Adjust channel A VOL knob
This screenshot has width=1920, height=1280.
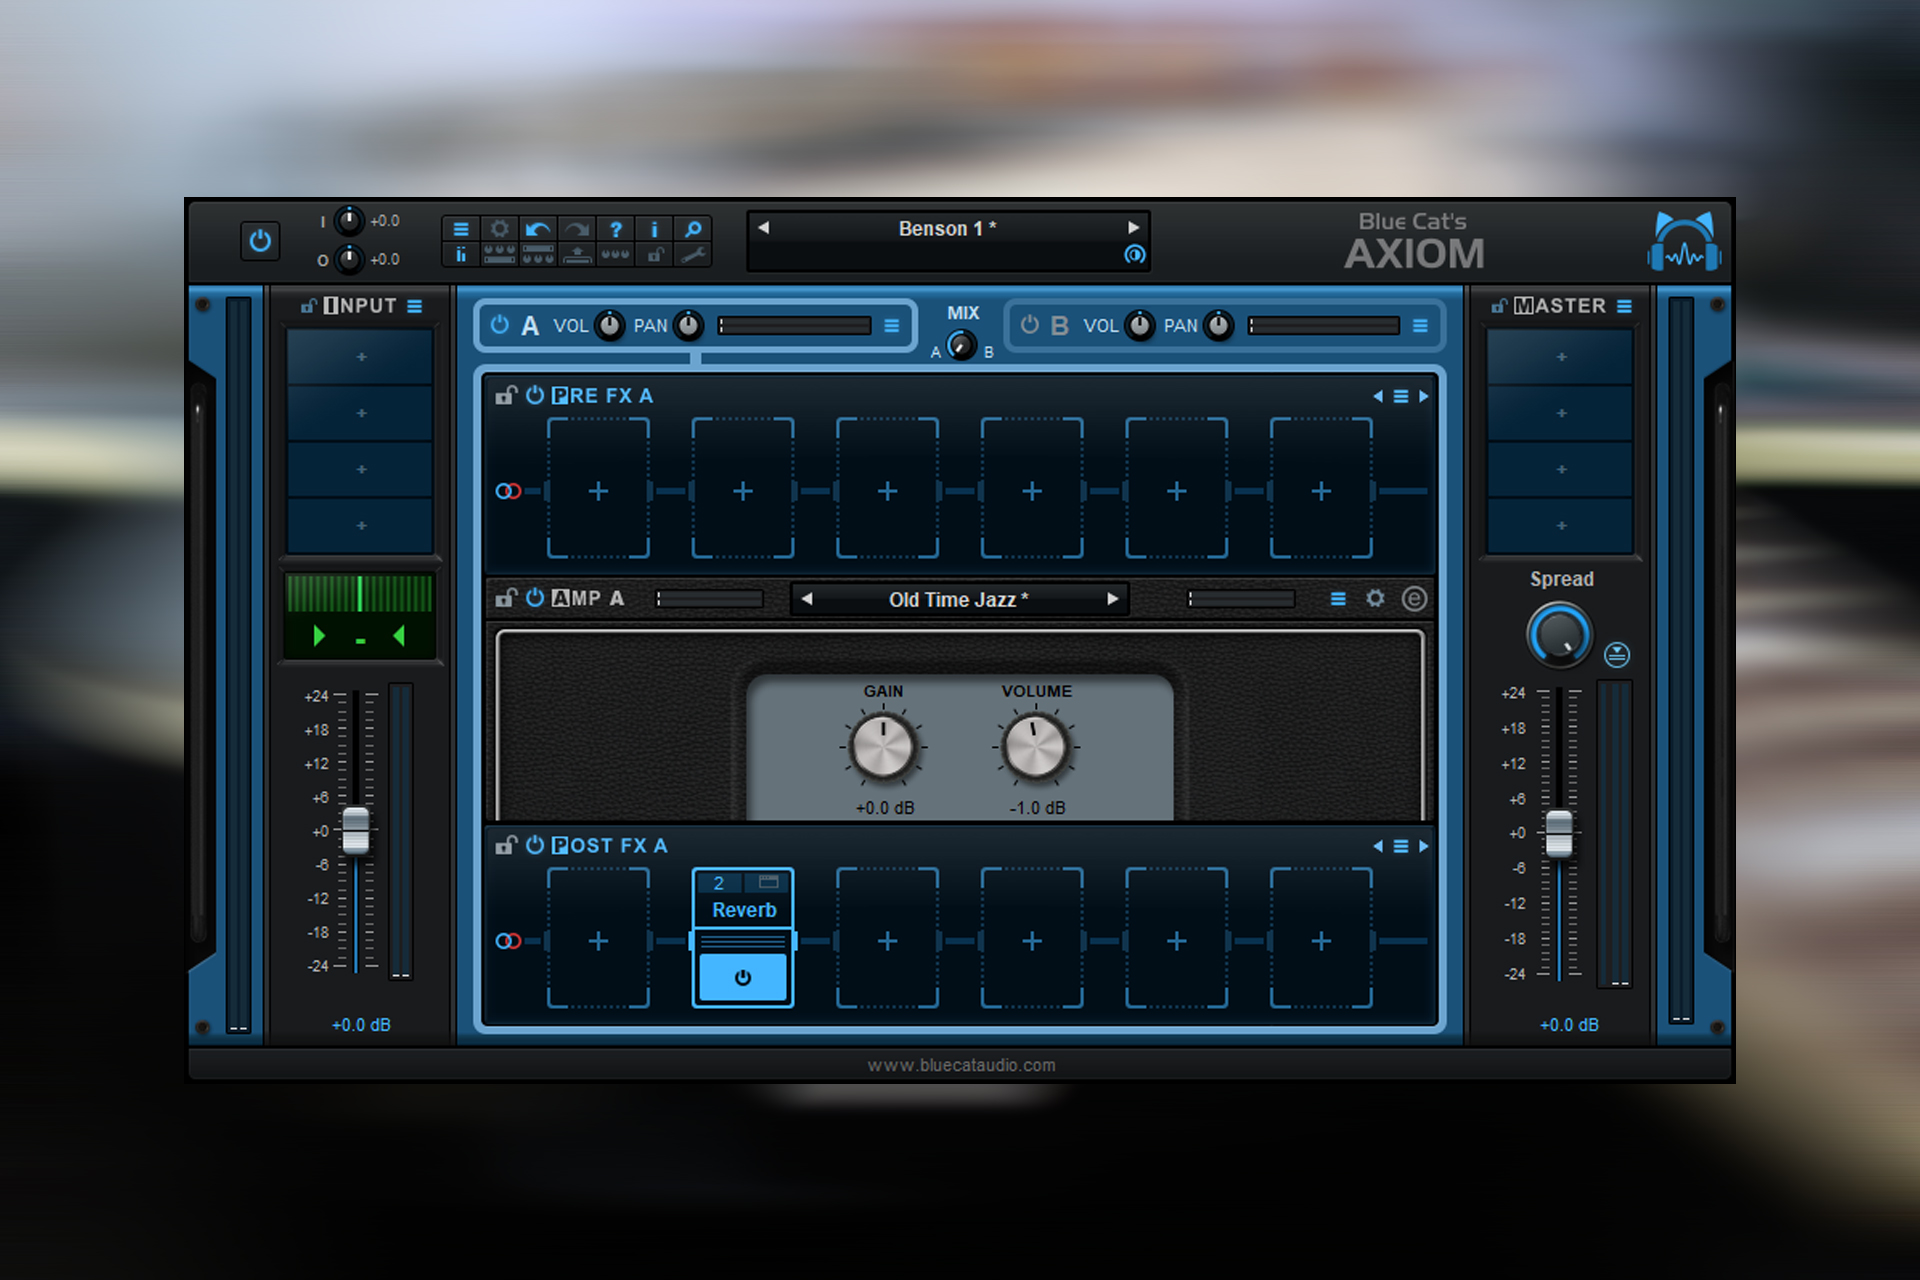point(609,325)
